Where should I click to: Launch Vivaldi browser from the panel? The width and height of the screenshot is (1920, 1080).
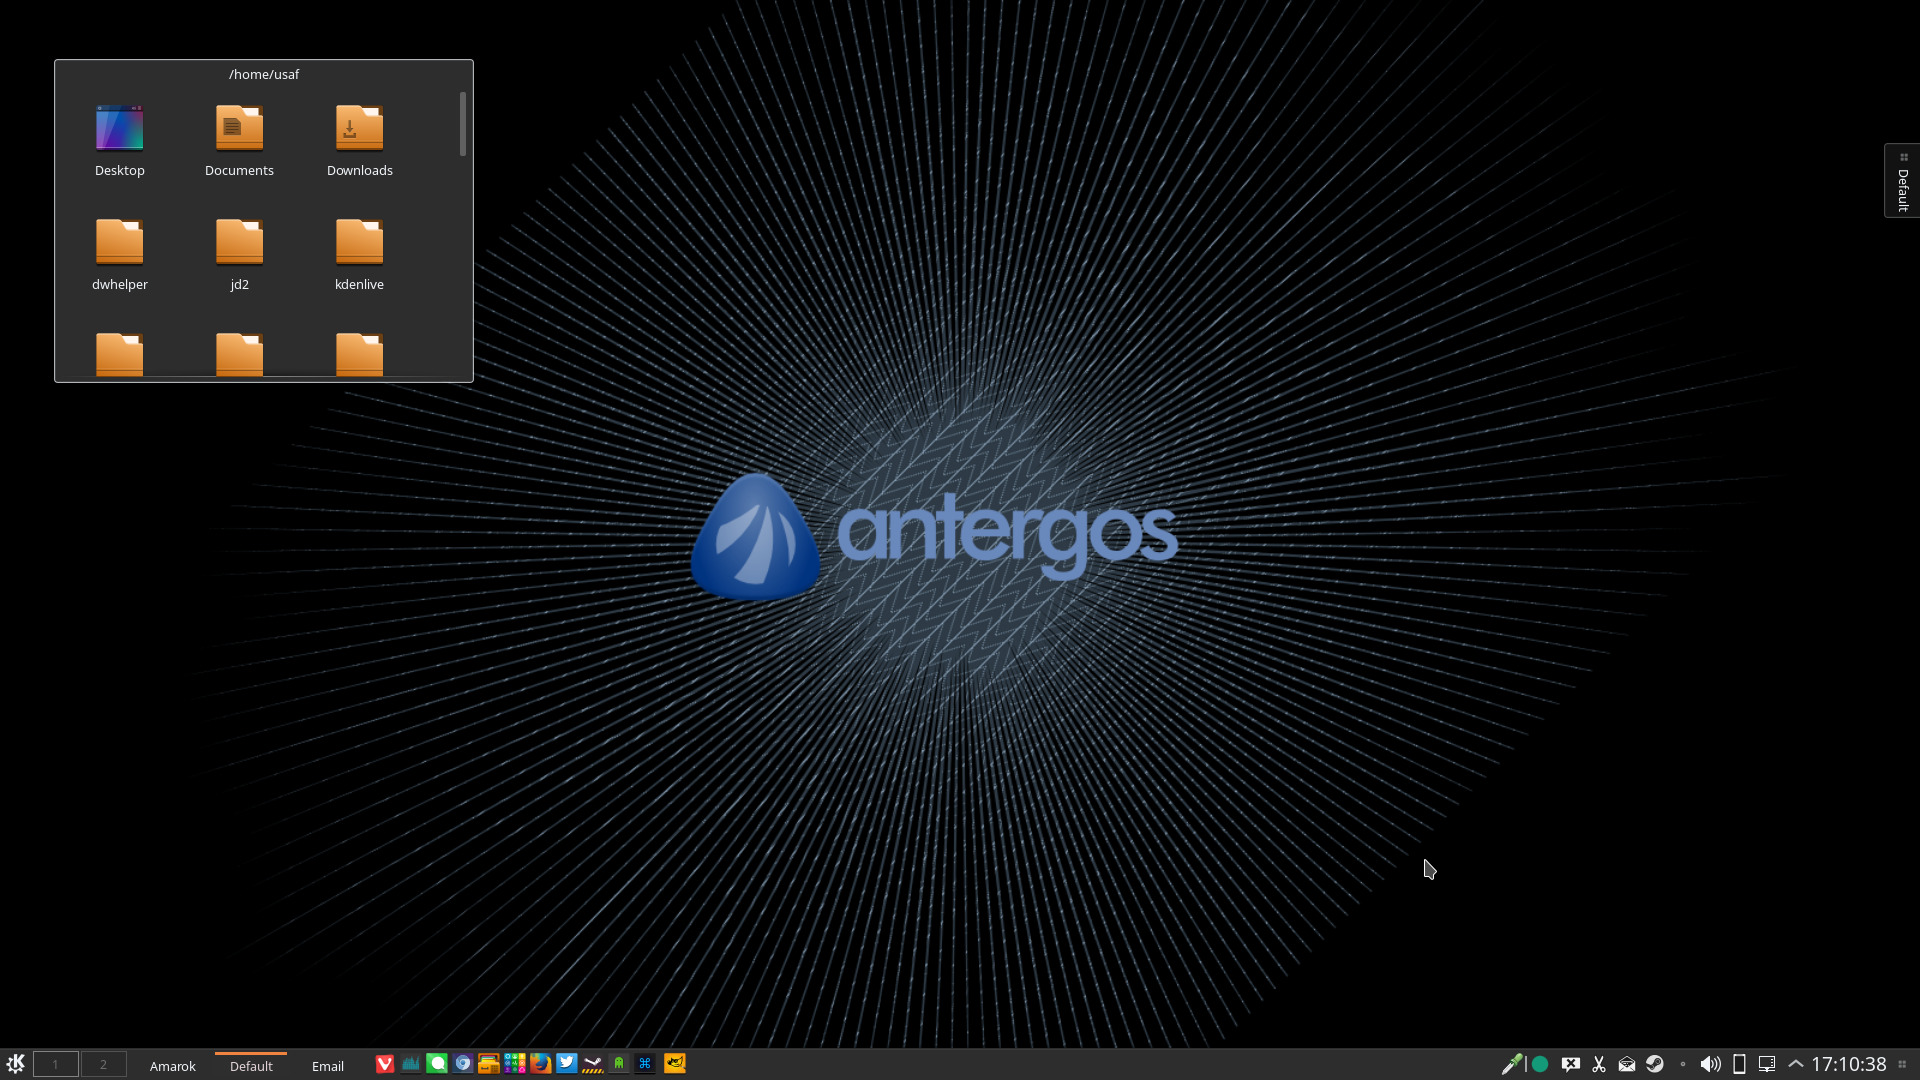tap(385, 1064)
